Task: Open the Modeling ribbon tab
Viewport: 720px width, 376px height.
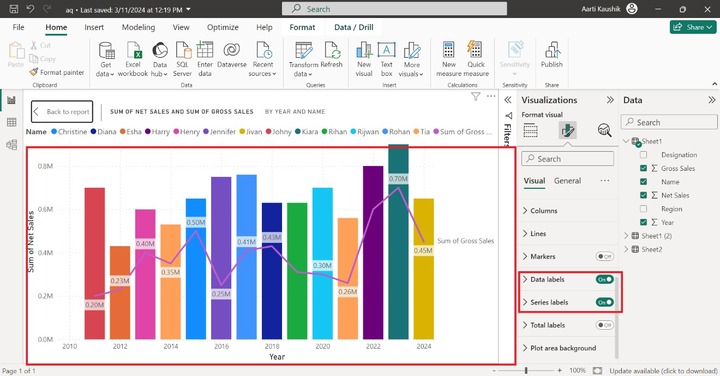Action: (x=138, y=28)
